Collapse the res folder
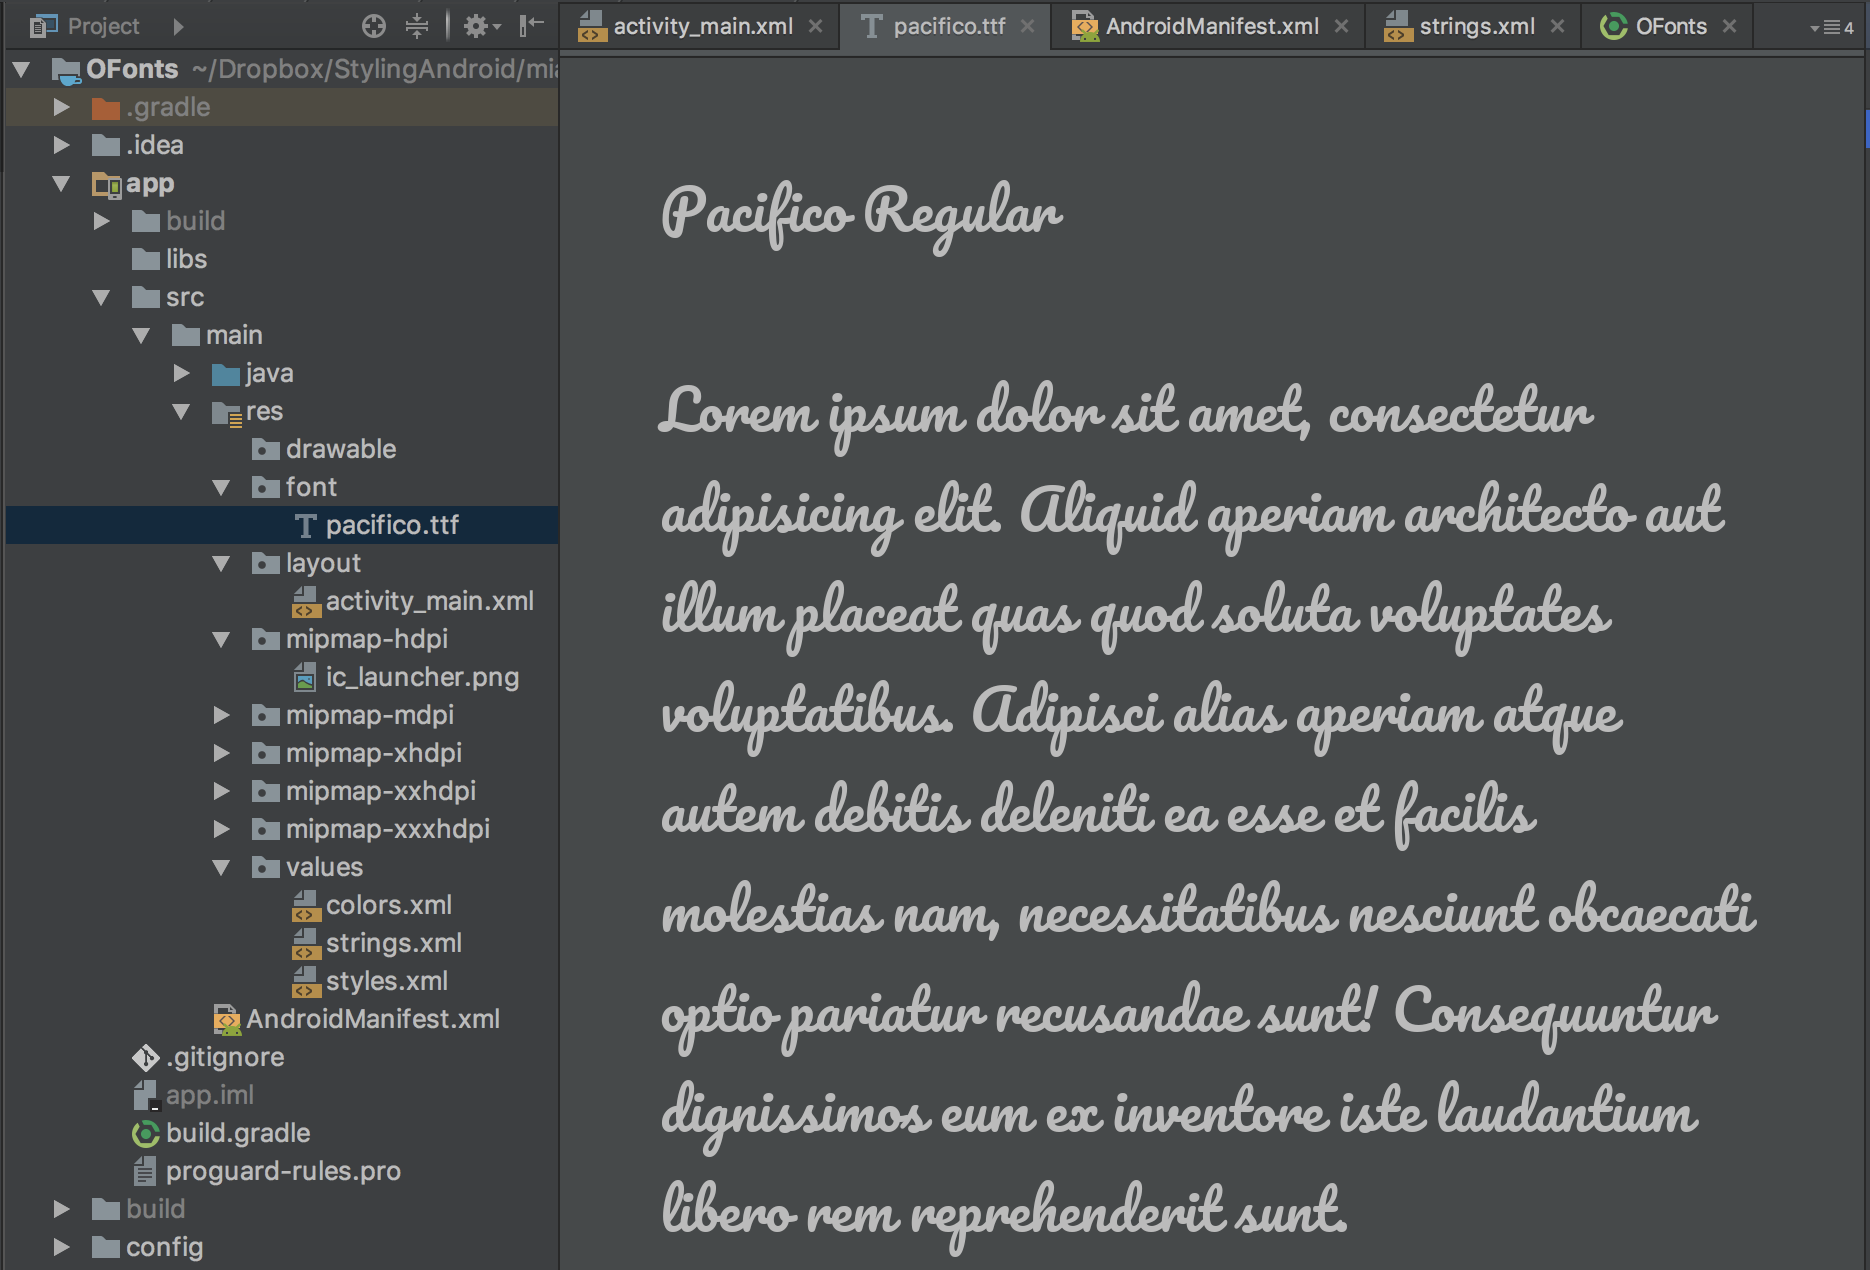The image size is (1870, 1270). [182, 412]
